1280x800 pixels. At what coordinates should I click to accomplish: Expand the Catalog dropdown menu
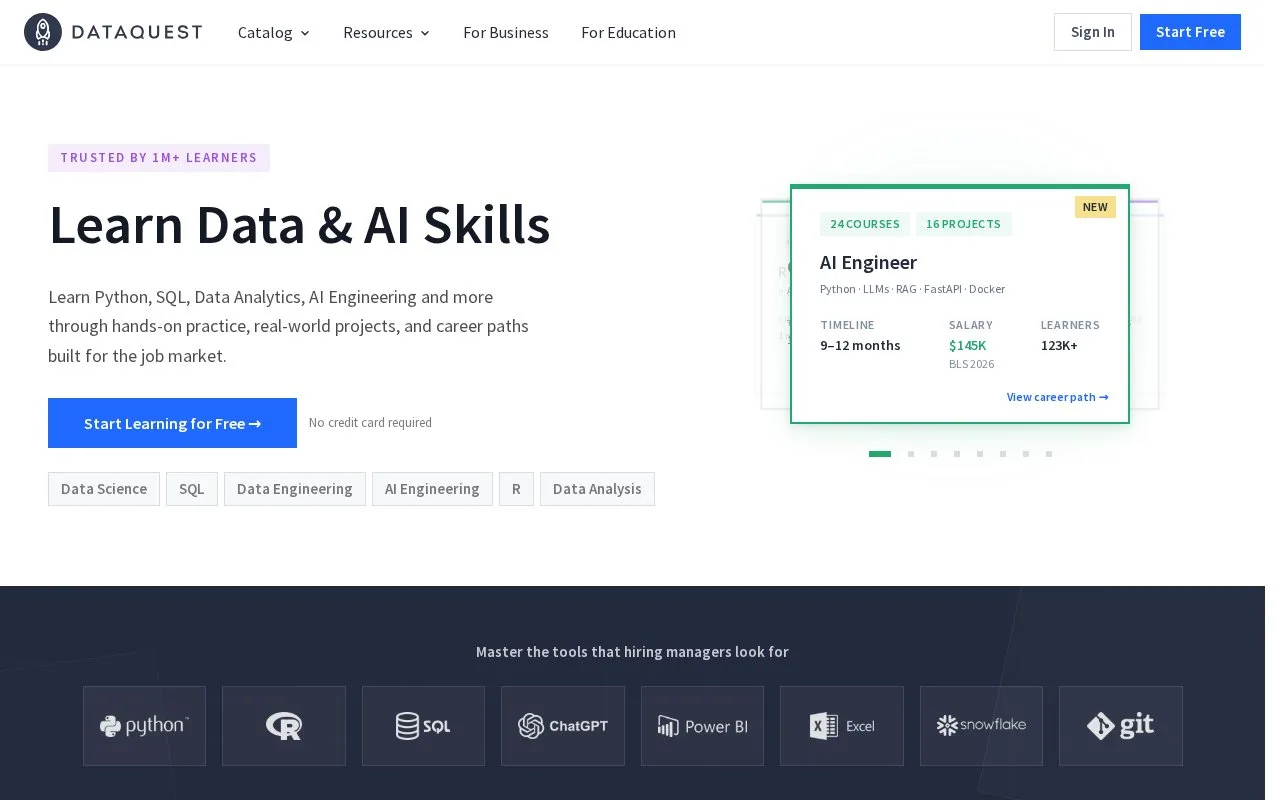pos(274,32)
